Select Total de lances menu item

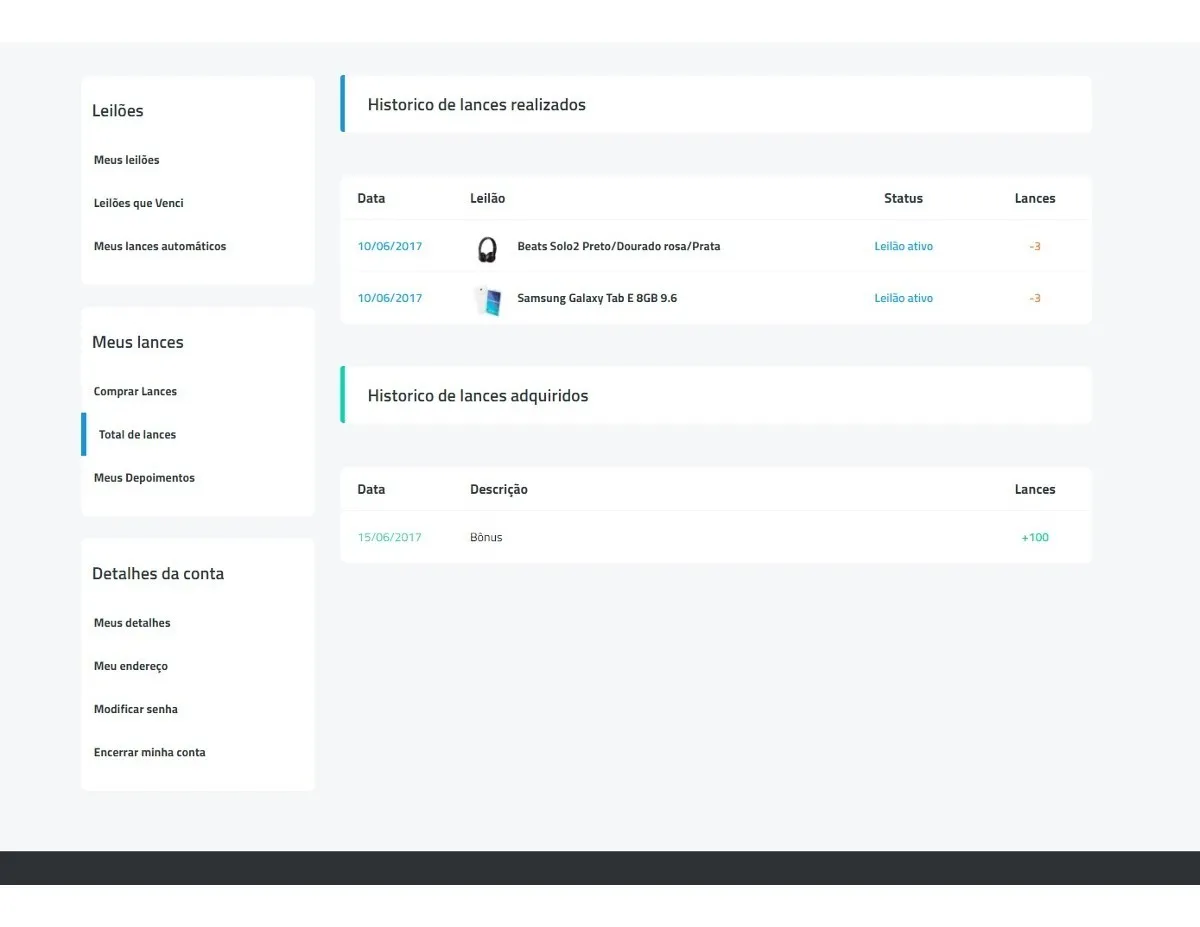point(137,435)
